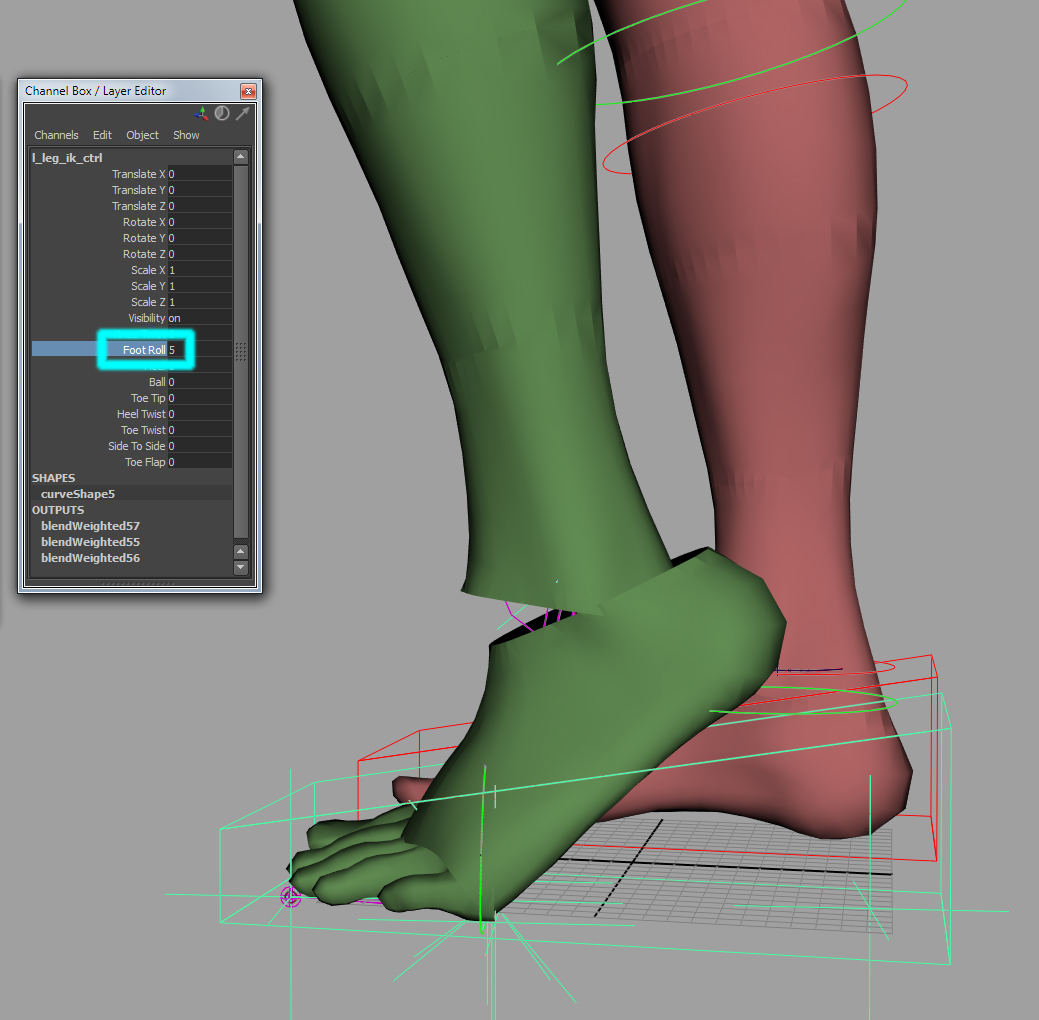Click the Toe Tip value field
1039x1020 pixels.
[x=199, y=398]
